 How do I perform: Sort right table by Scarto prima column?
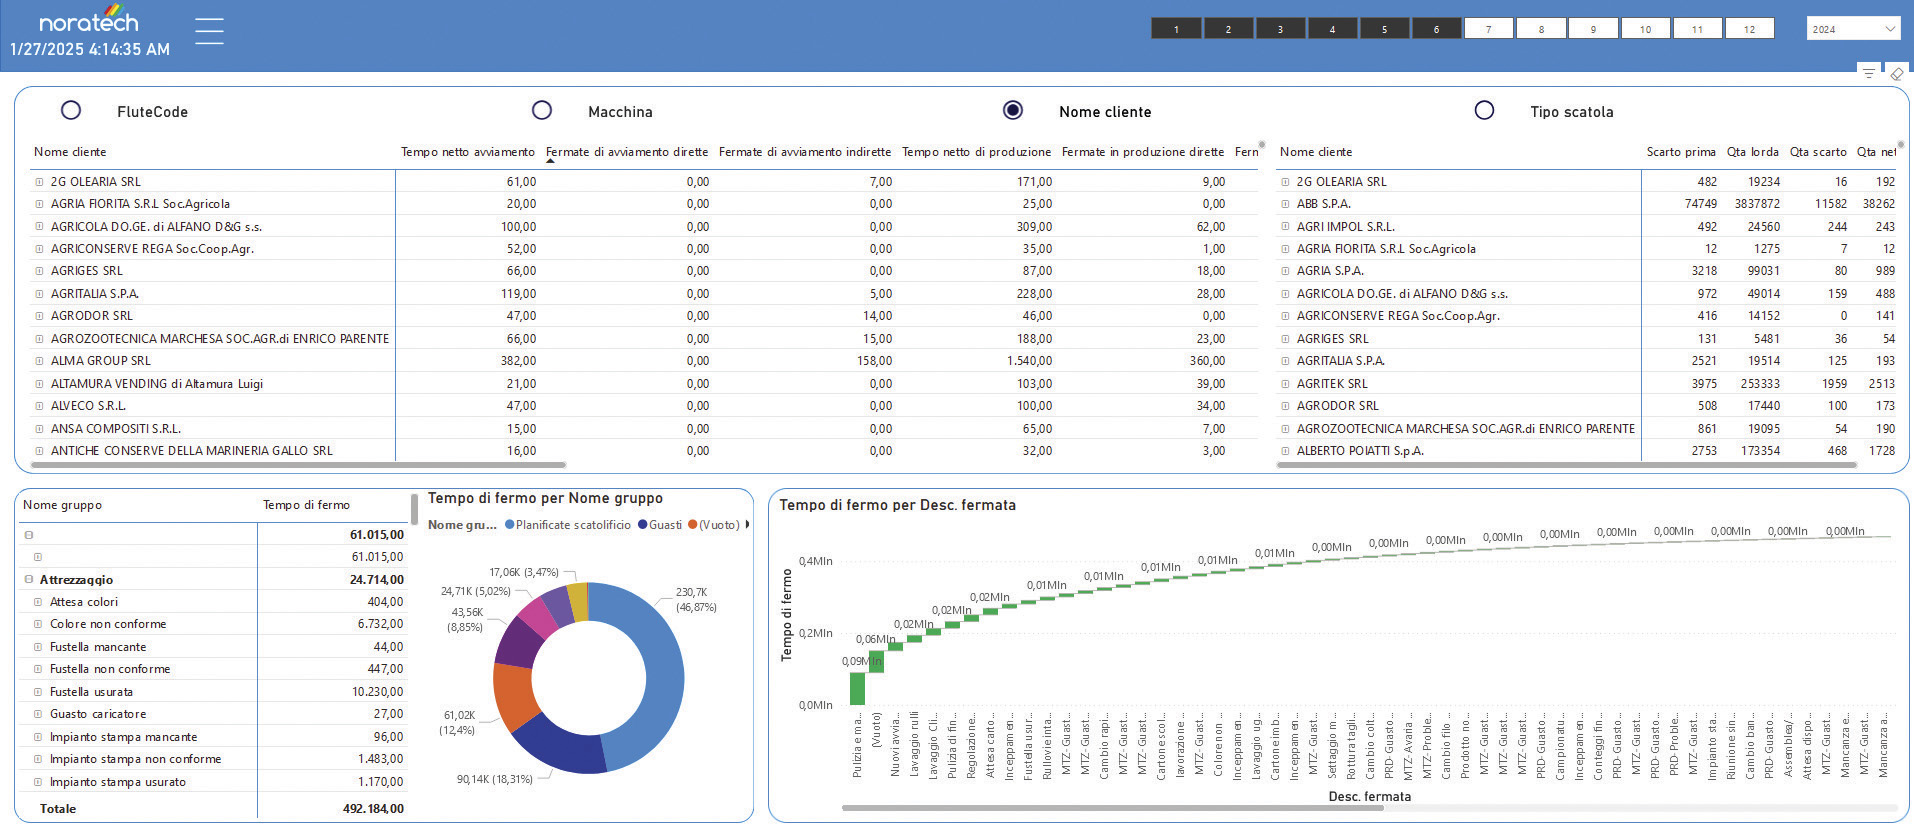point(1681,152)
